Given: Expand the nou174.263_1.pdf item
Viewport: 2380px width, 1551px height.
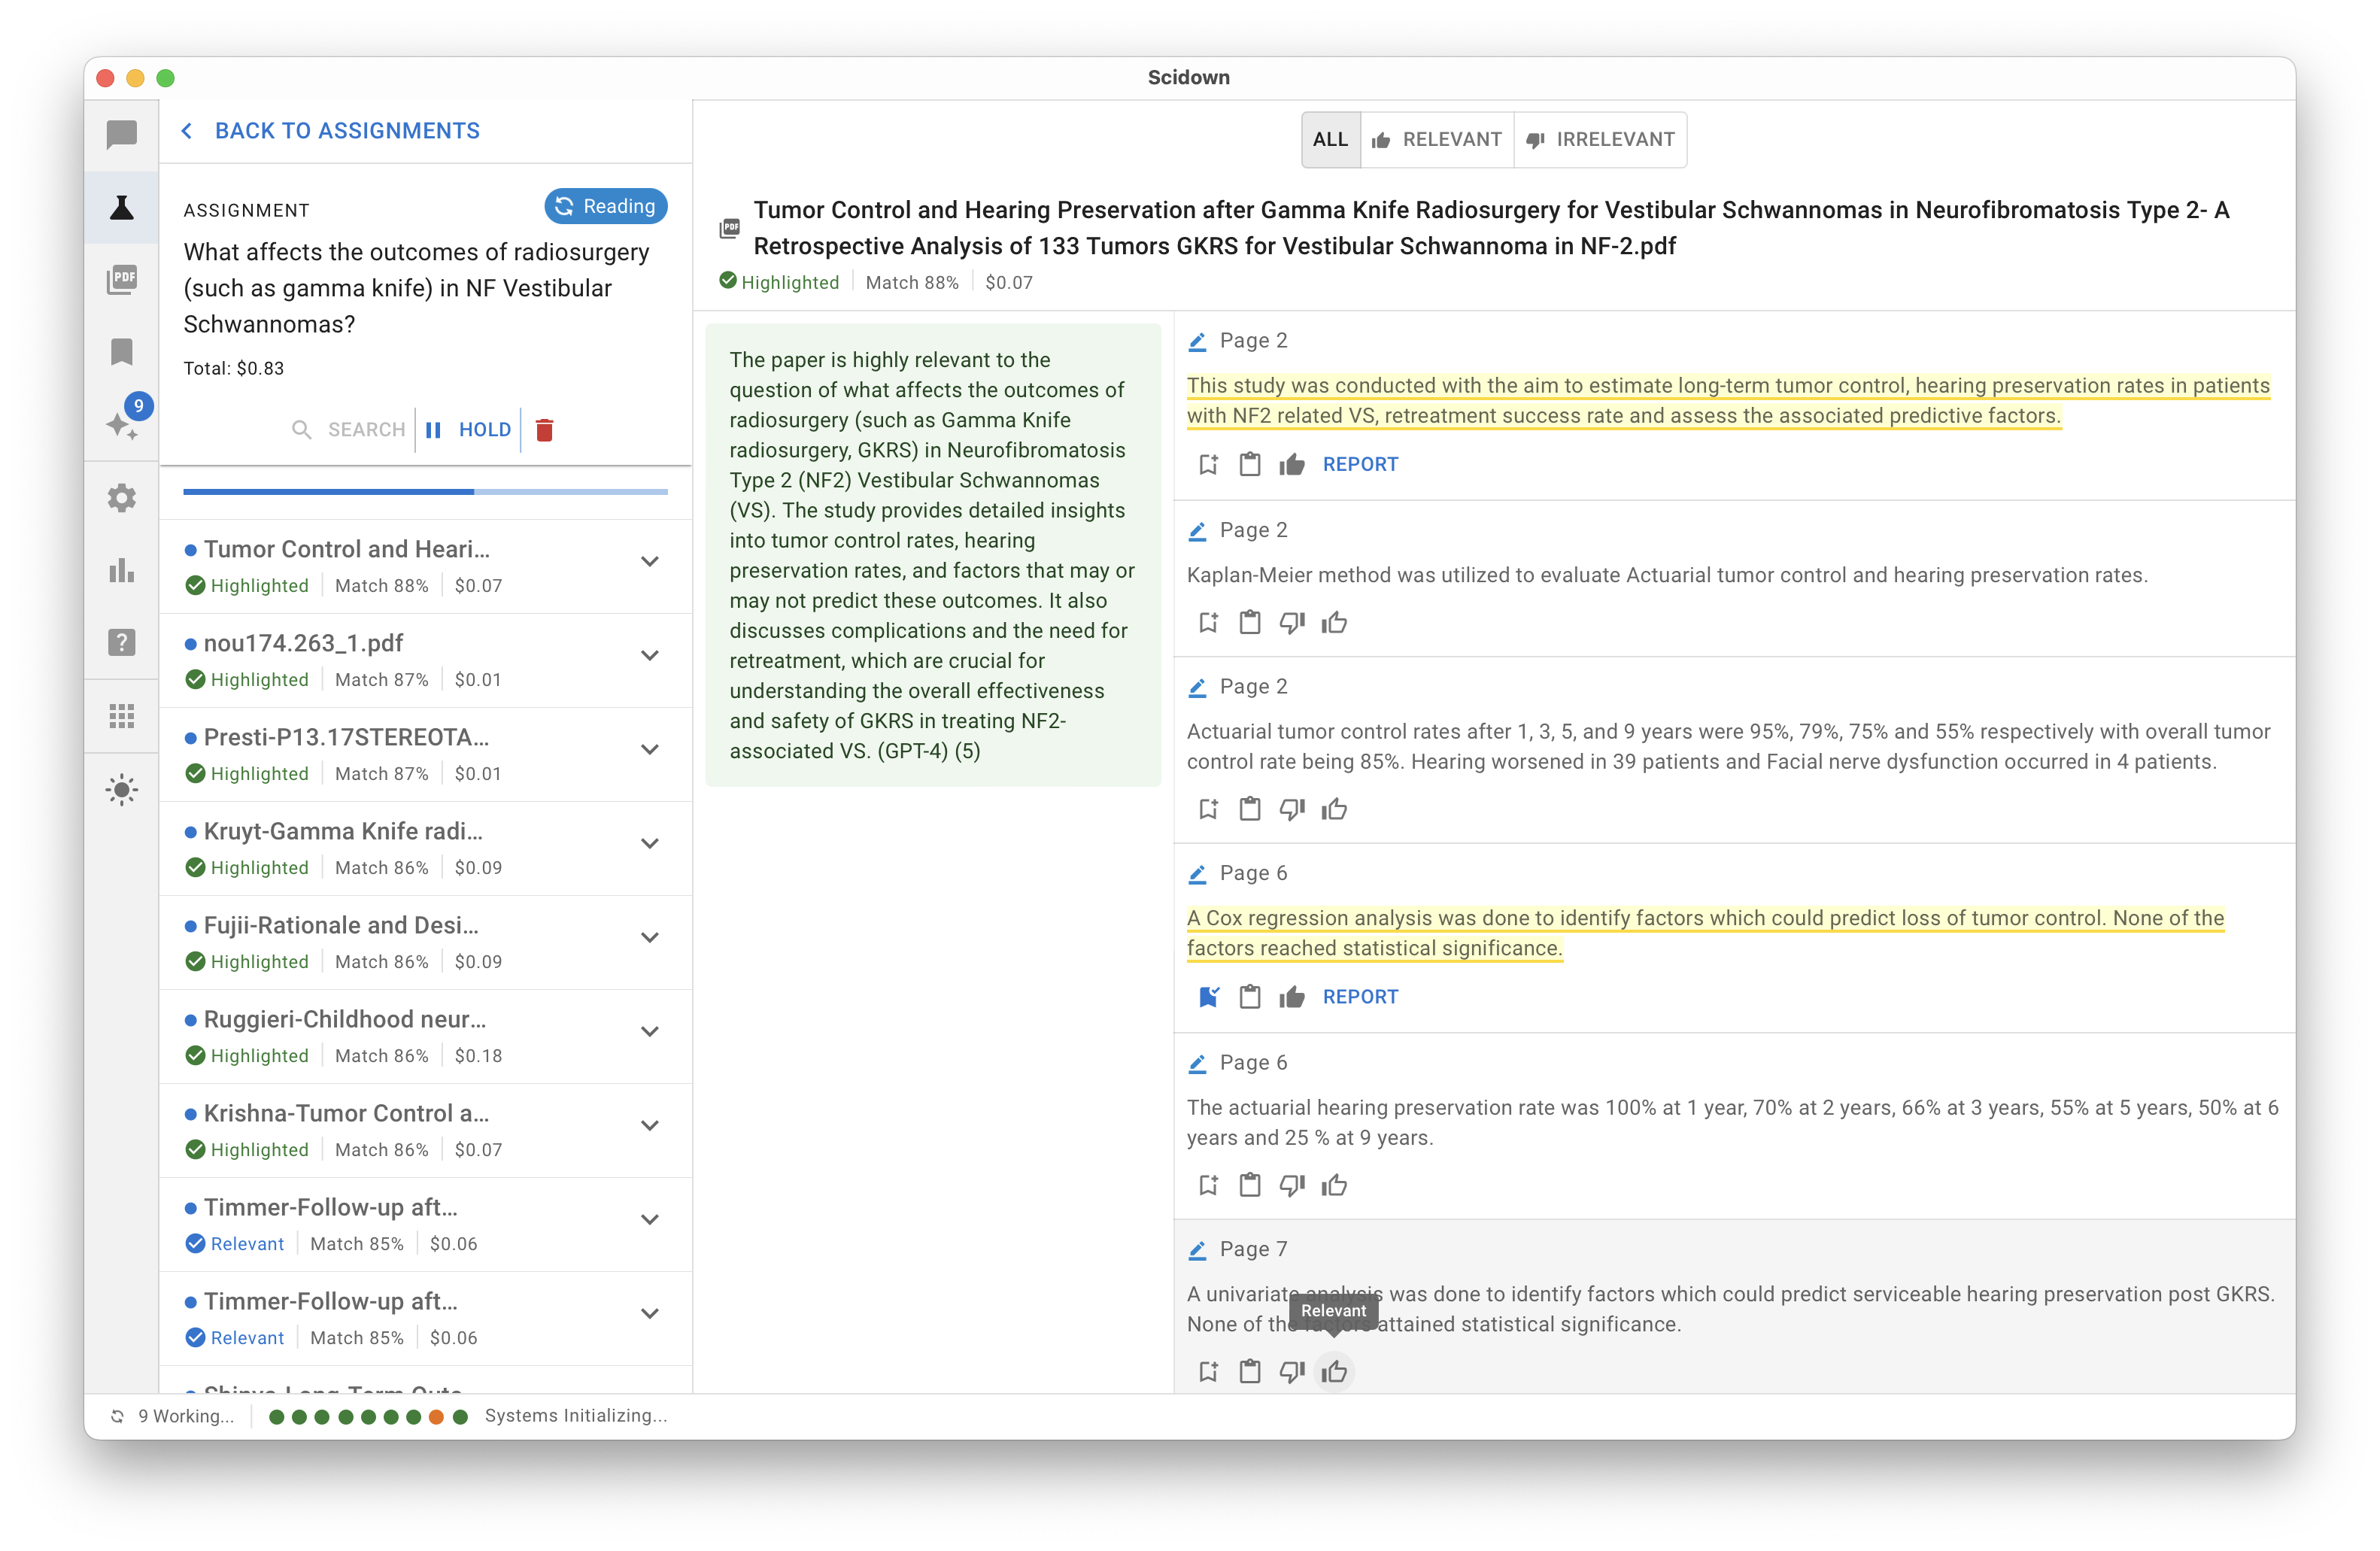Looking at the screenshot, I should (650, 656).
